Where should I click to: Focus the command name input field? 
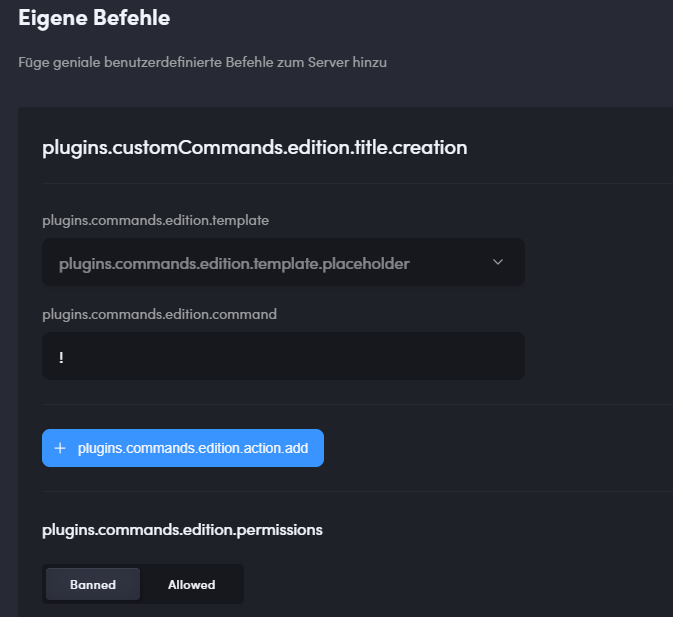click(283, 356)
